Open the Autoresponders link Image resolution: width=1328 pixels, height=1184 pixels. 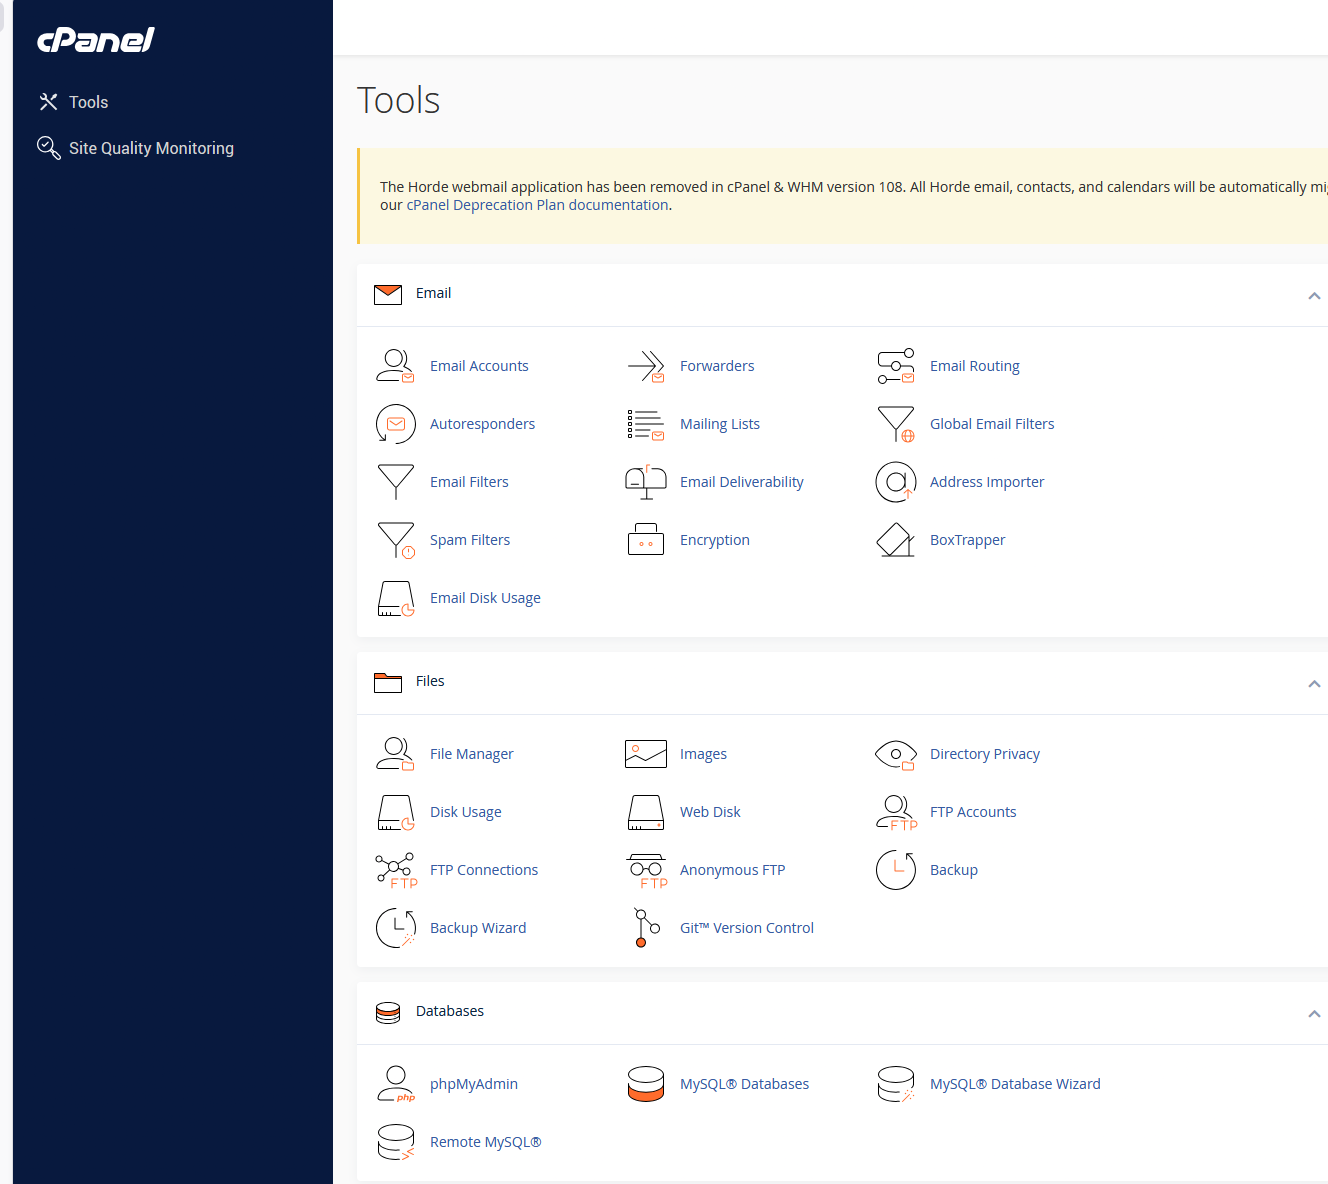coord(482,424)
